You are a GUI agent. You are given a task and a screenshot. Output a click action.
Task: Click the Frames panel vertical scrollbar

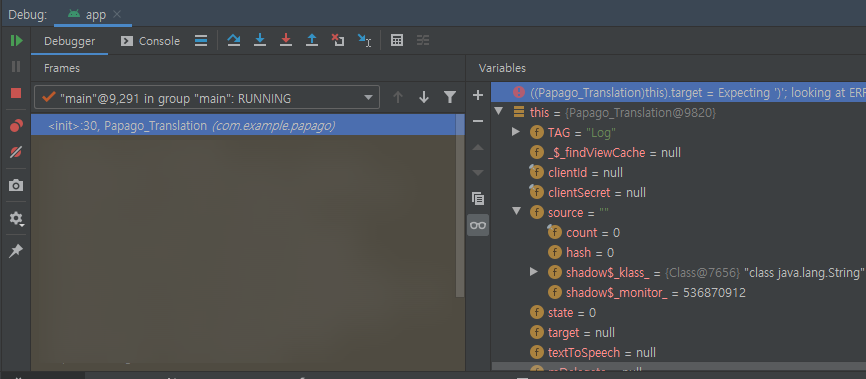pos(460,206)
